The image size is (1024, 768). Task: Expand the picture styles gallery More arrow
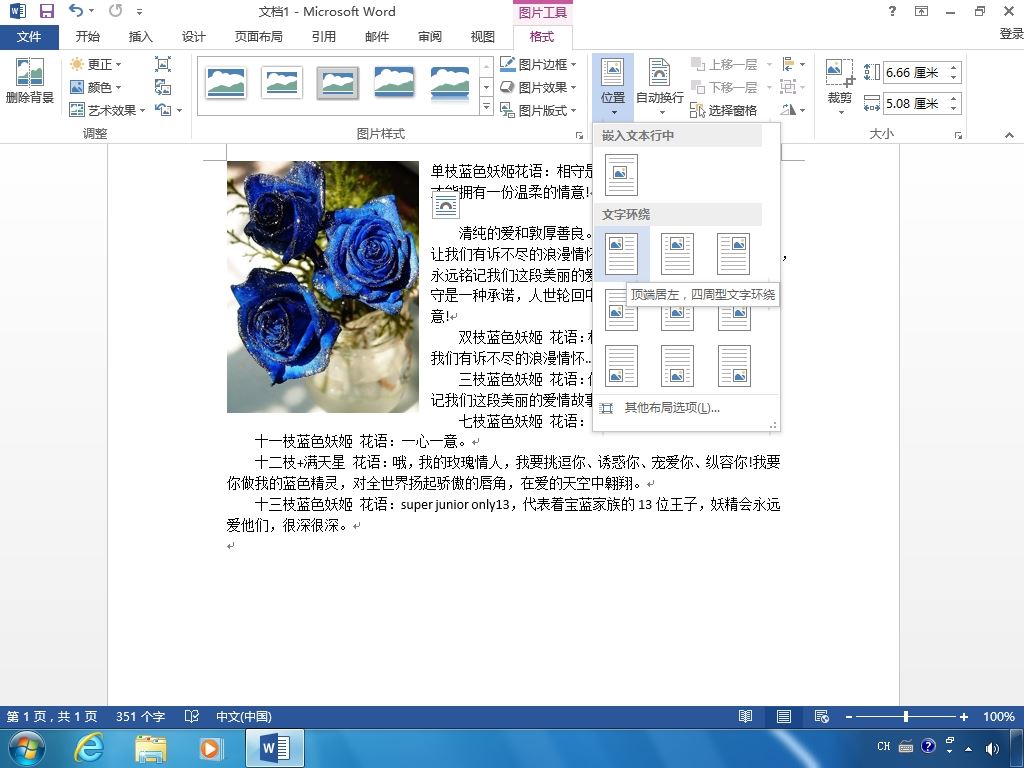486,106
